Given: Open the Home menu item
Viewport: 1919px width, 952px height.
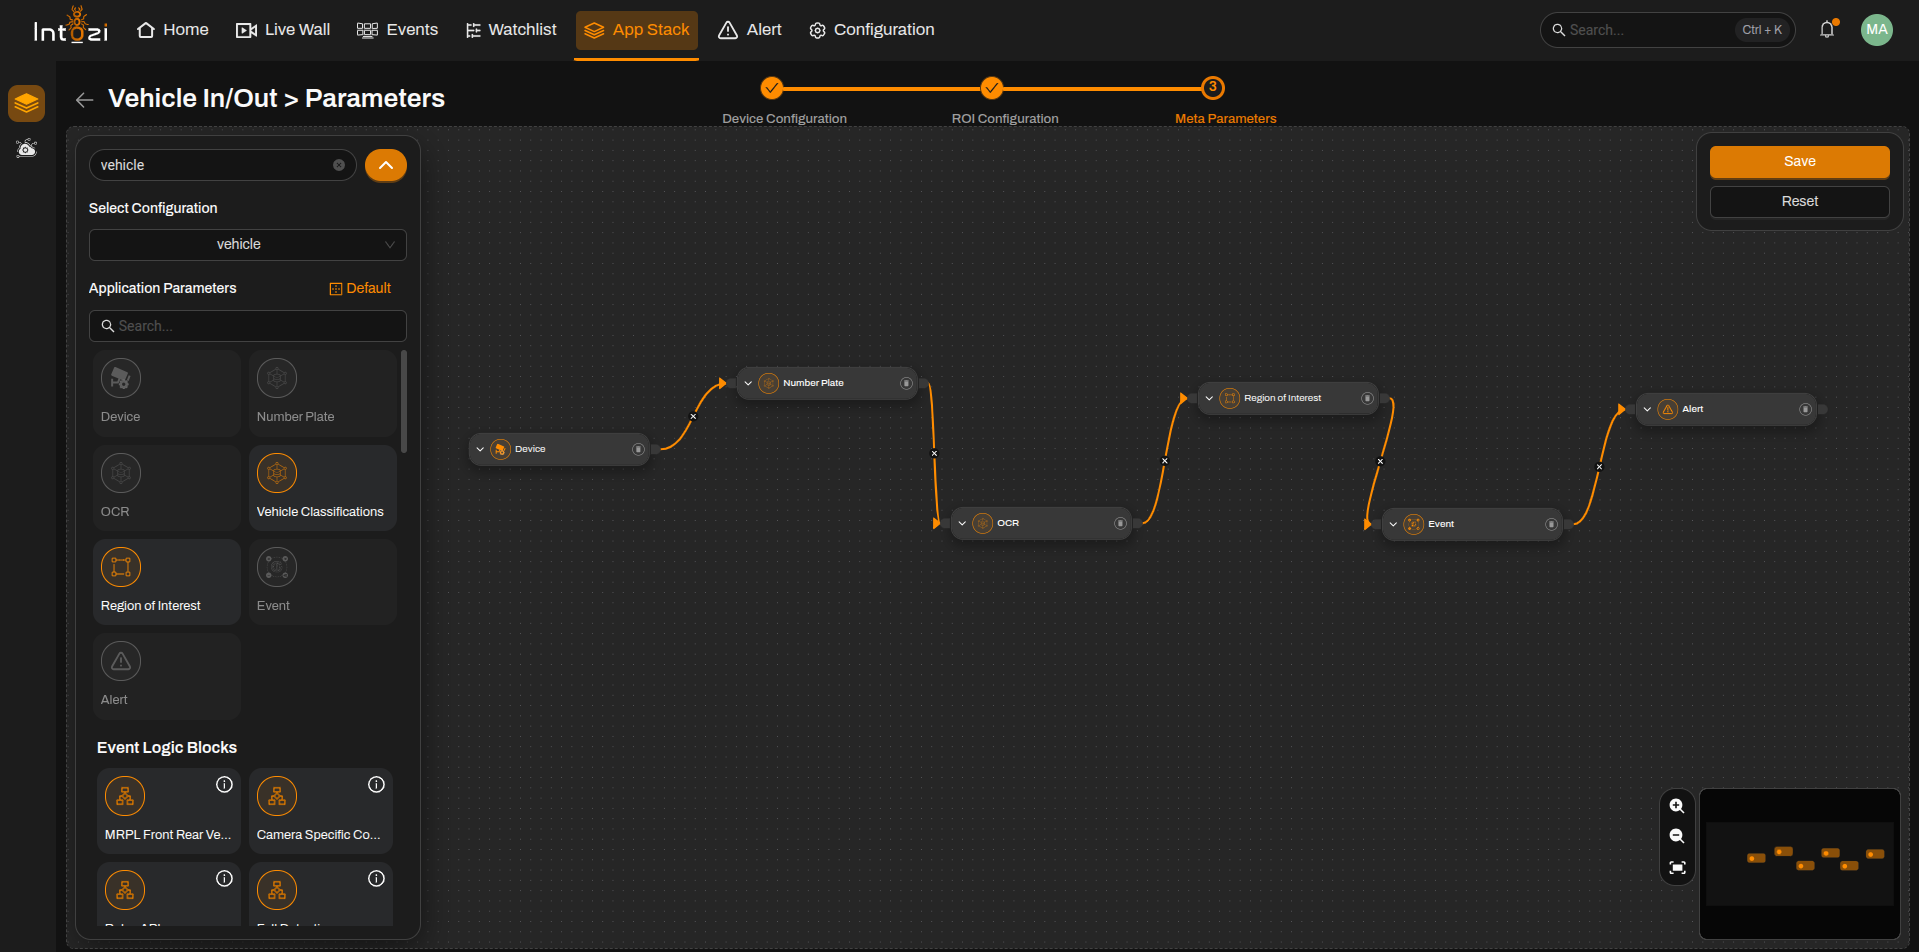Looking at the screenshot, I should pos(173,30).
